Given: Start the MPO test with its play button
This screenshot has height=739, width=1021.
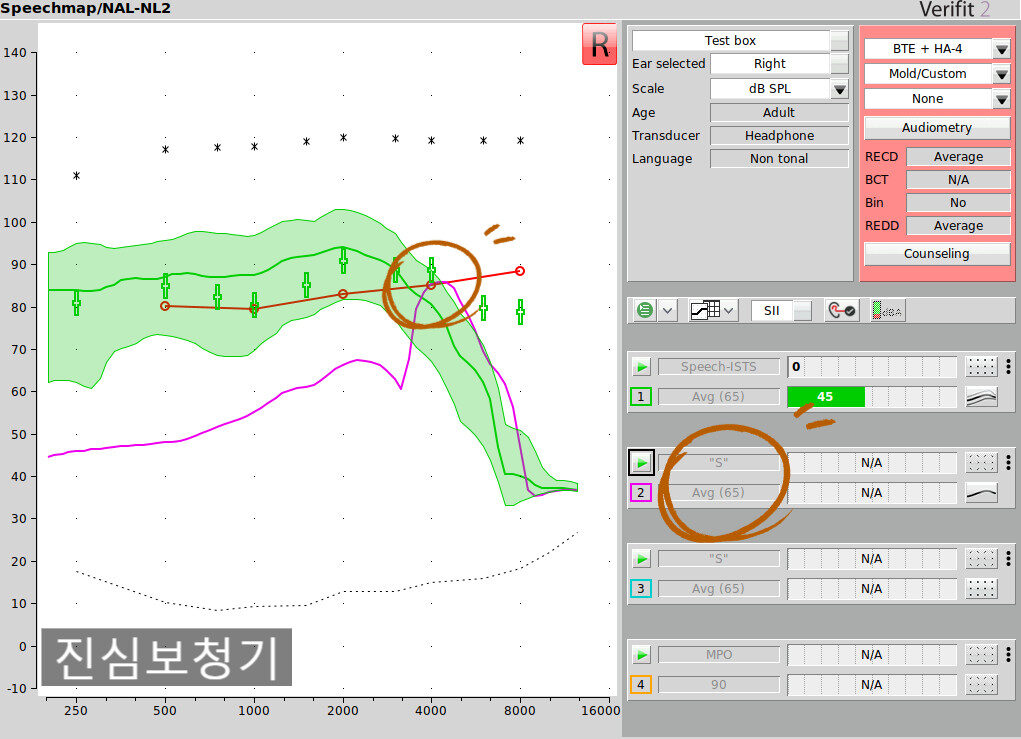Looking at the screenshot, I should (x=641, y=655).
